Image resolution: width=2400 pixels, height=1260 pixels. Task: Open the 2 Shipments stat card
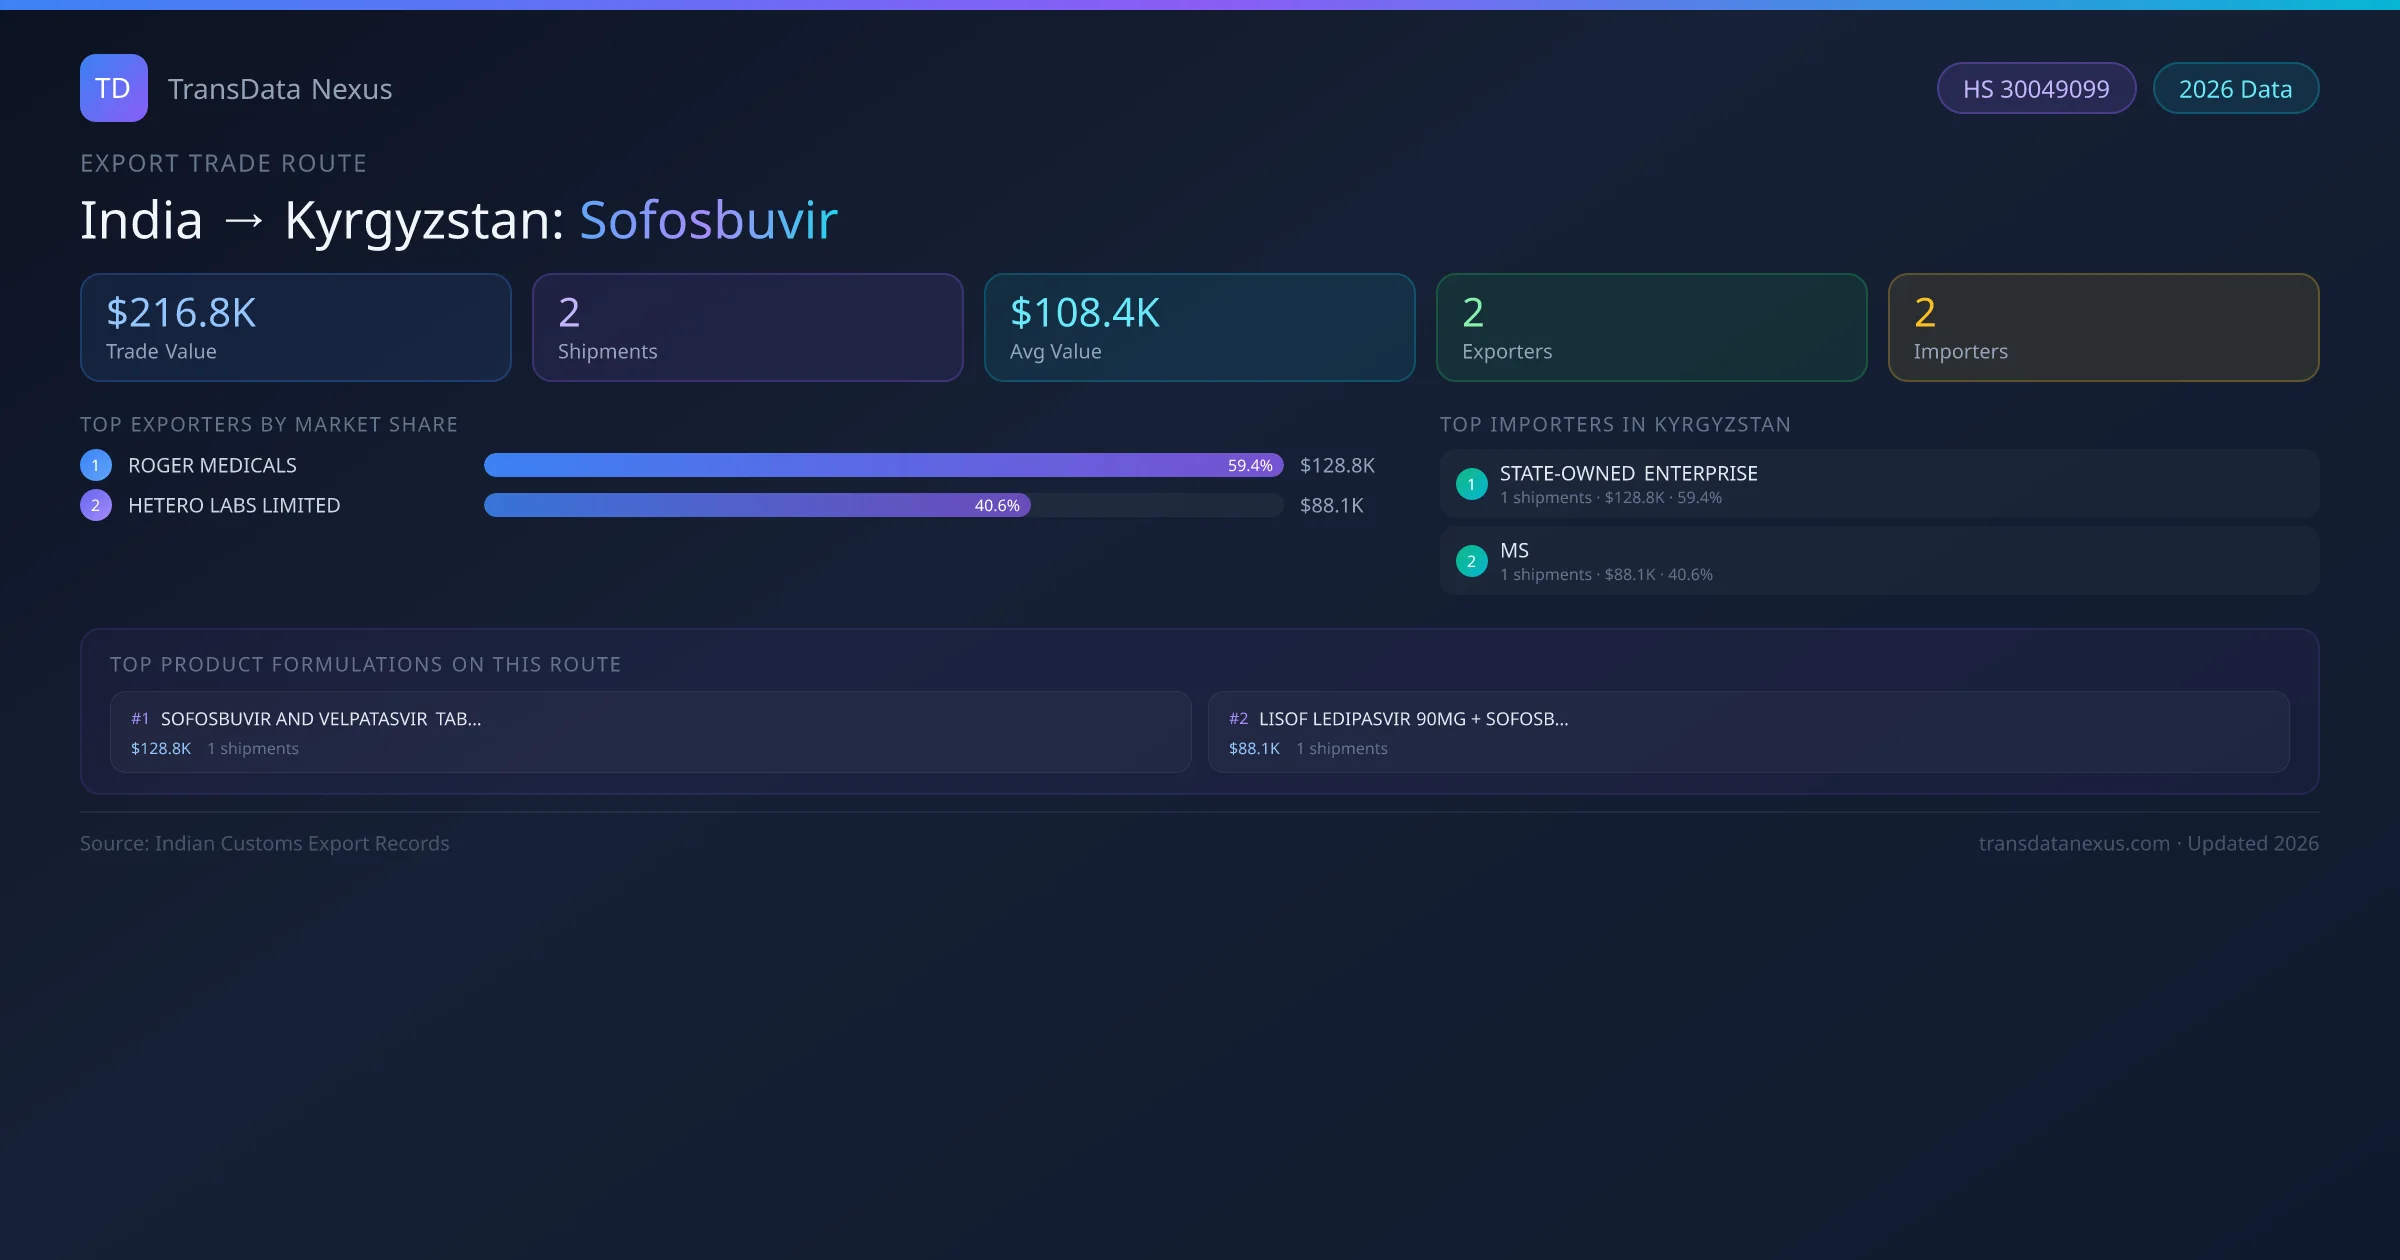[x=748, y=328]
